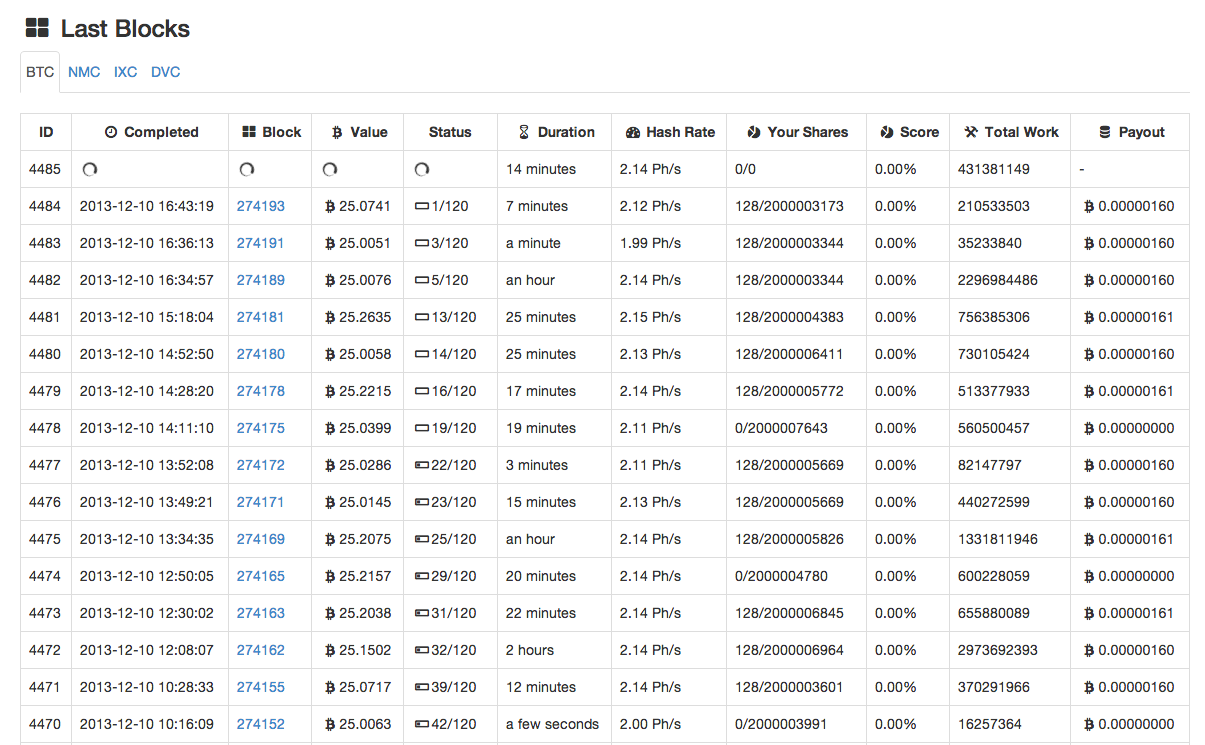Click total work value 2973692393
Viewport: 1205px width, 745px height.
click(x=998, y=650)
